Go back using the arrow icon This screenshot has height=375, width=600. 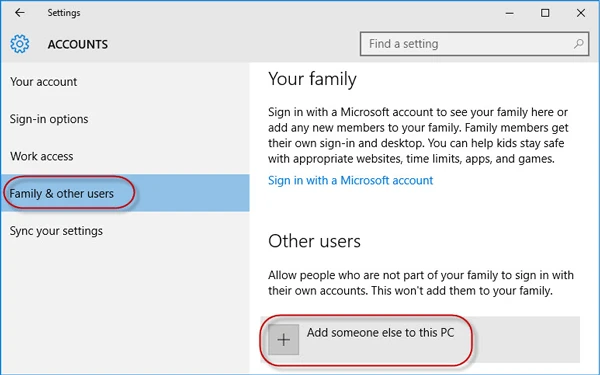coord(20,13)
